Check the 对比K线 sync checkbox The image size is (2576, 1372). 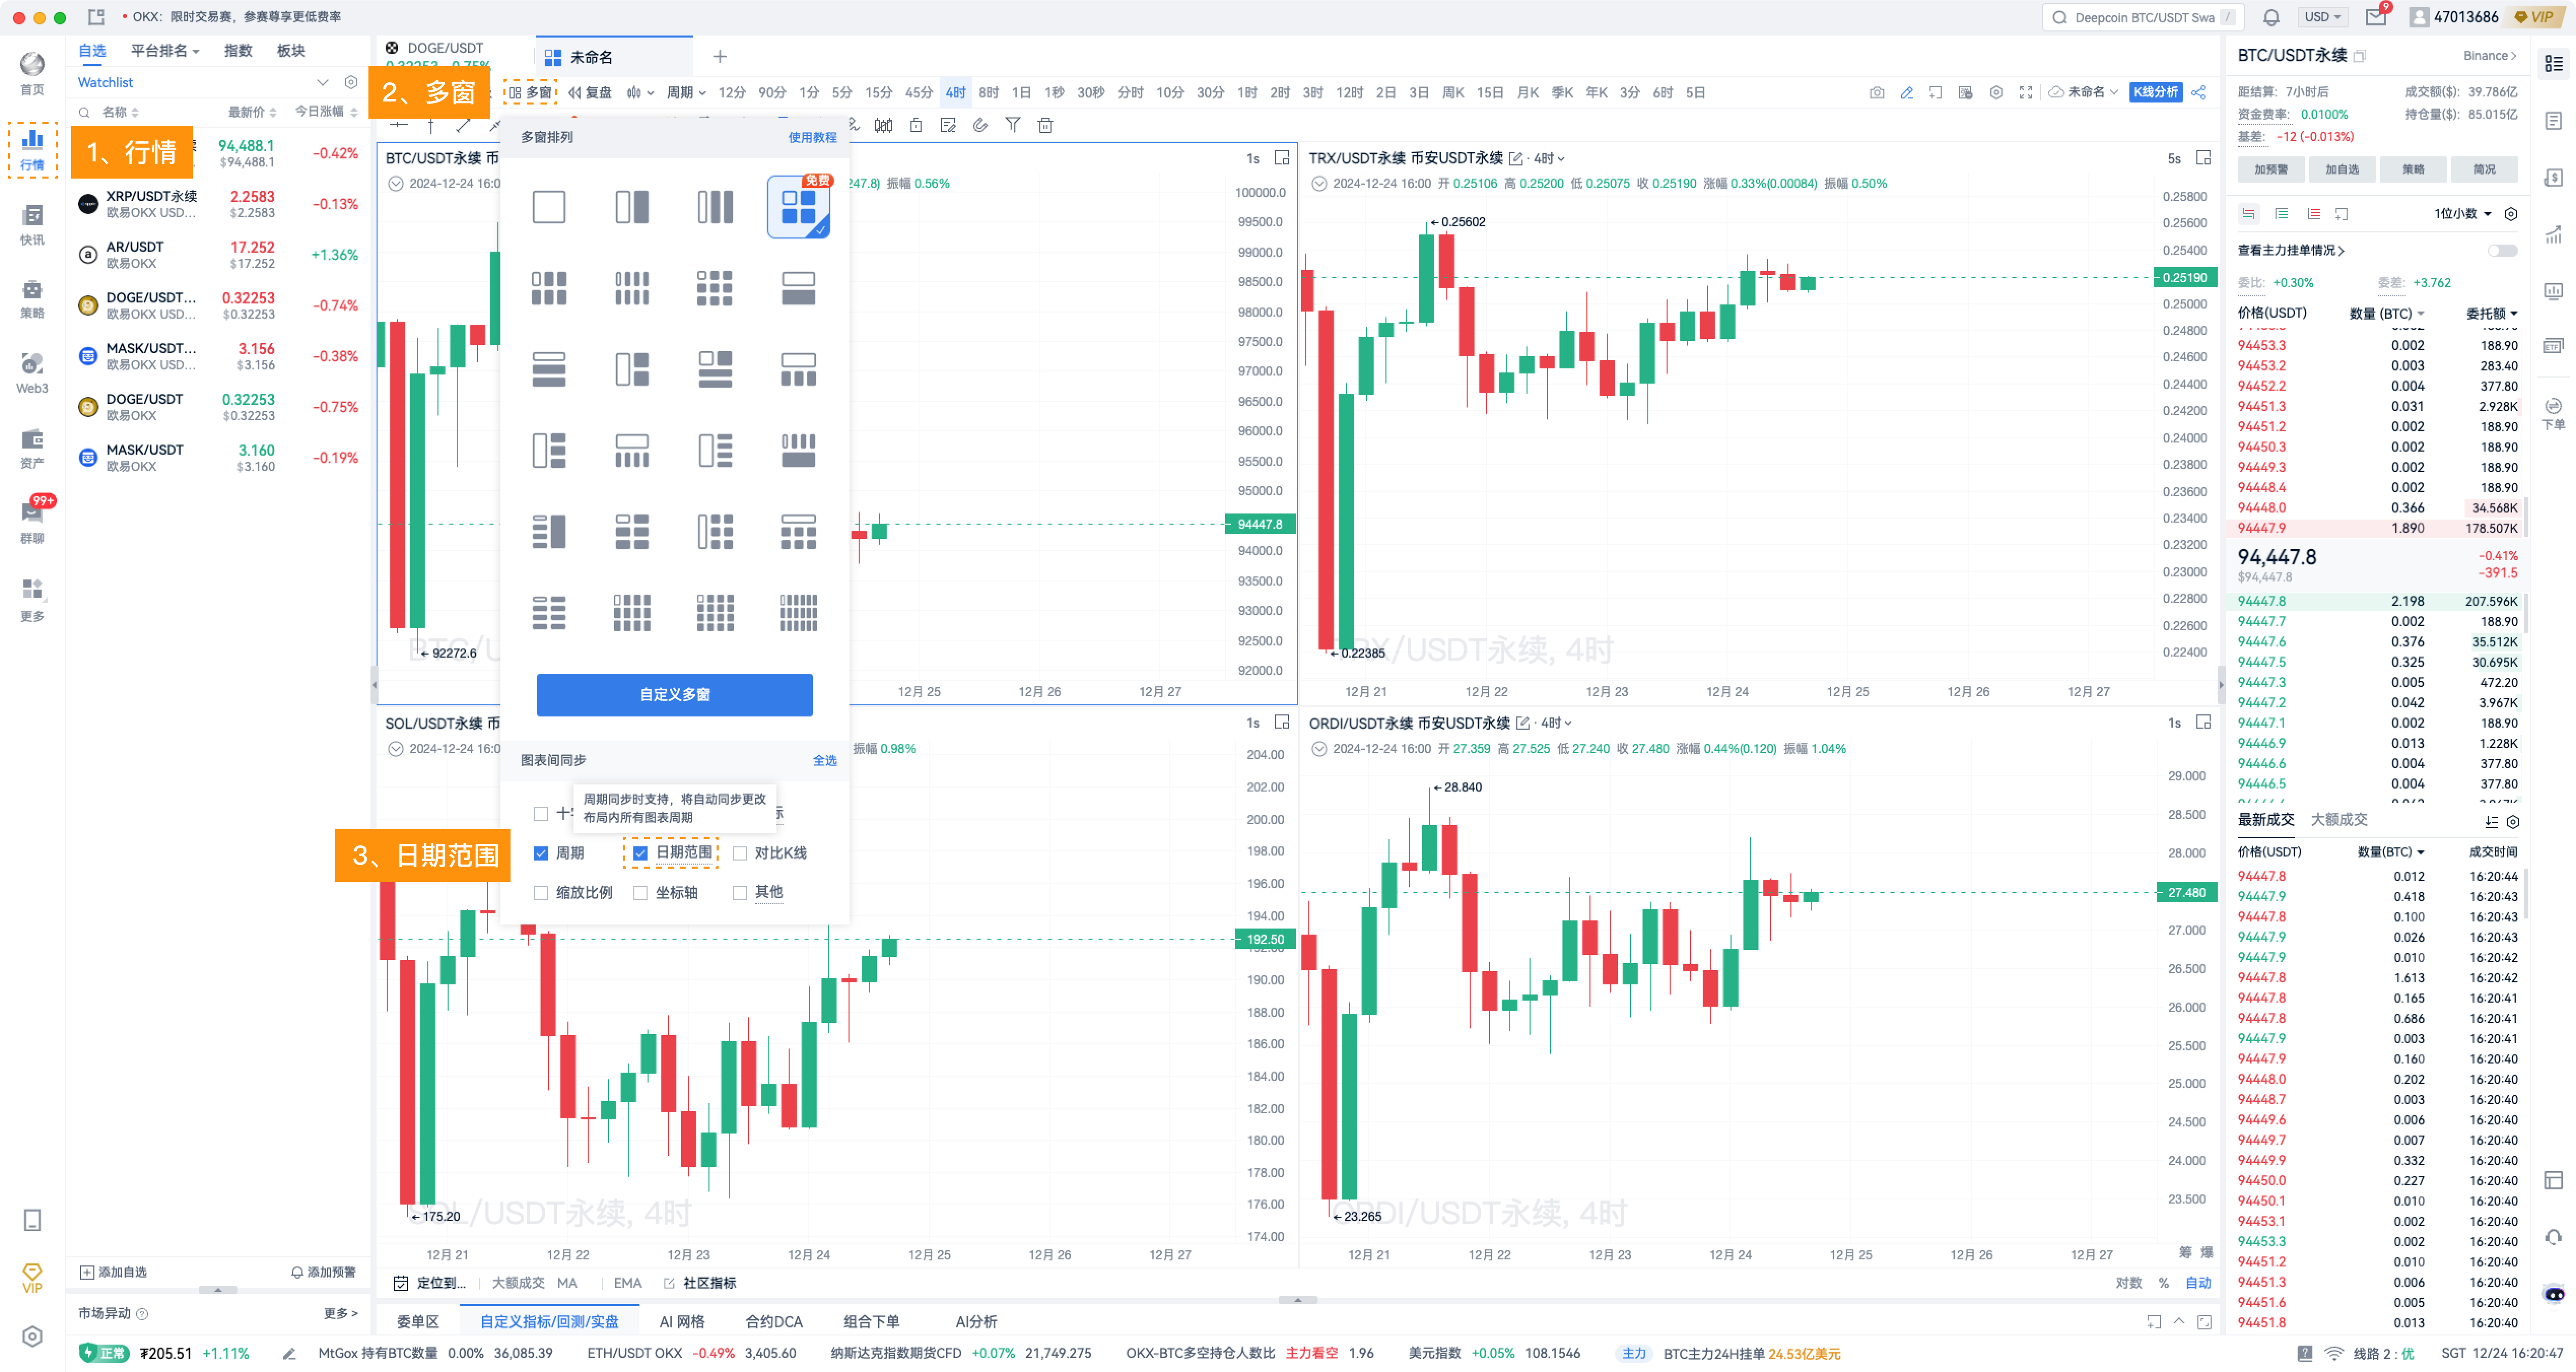(739, 853)
